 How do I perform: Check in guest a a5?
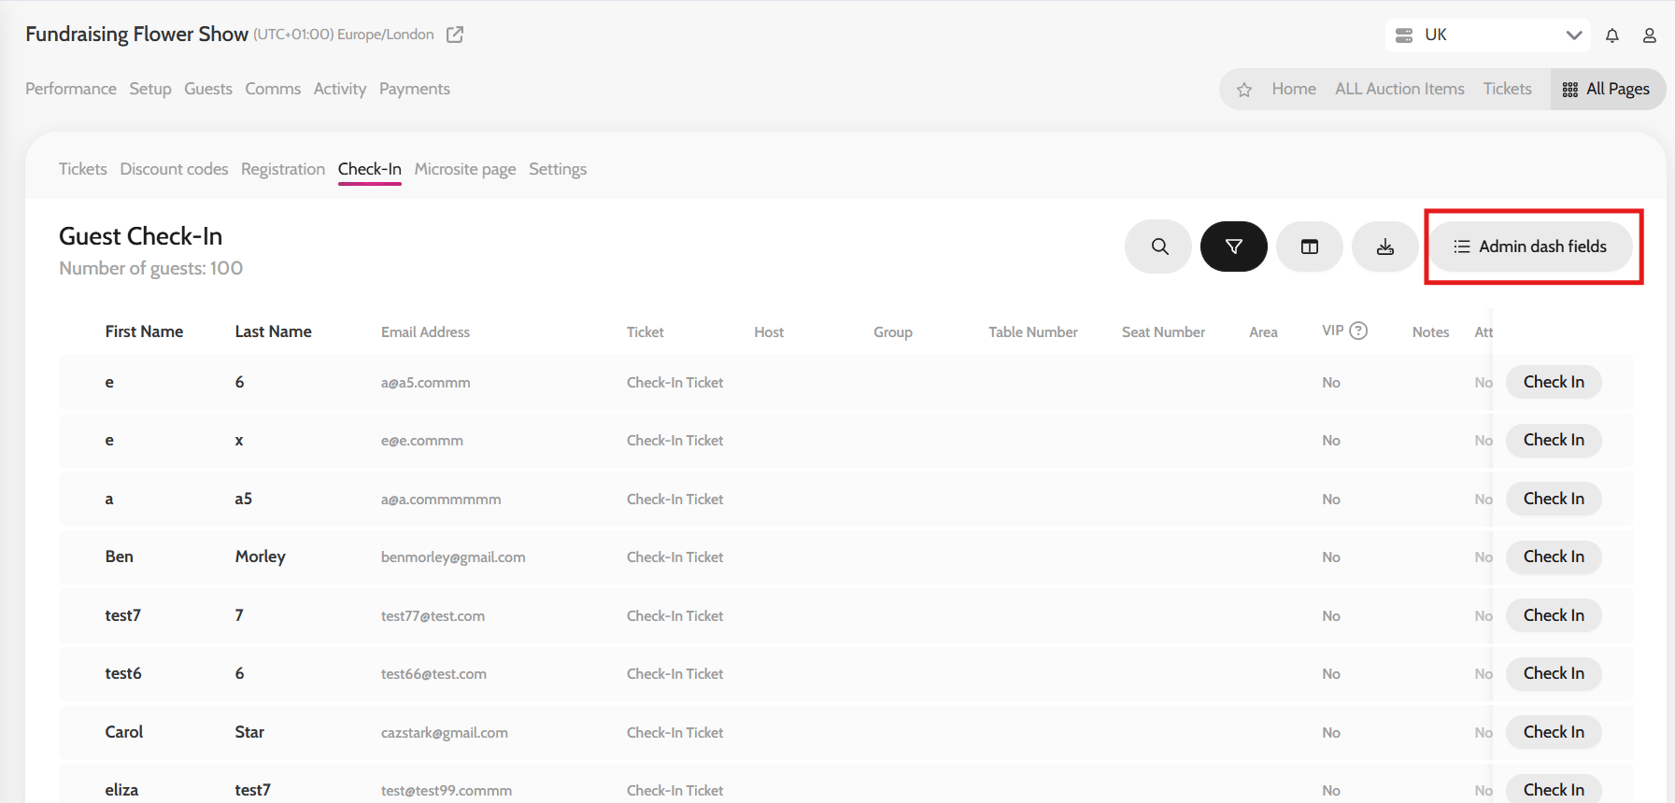pyautogui.click(x=1553, y=498)
